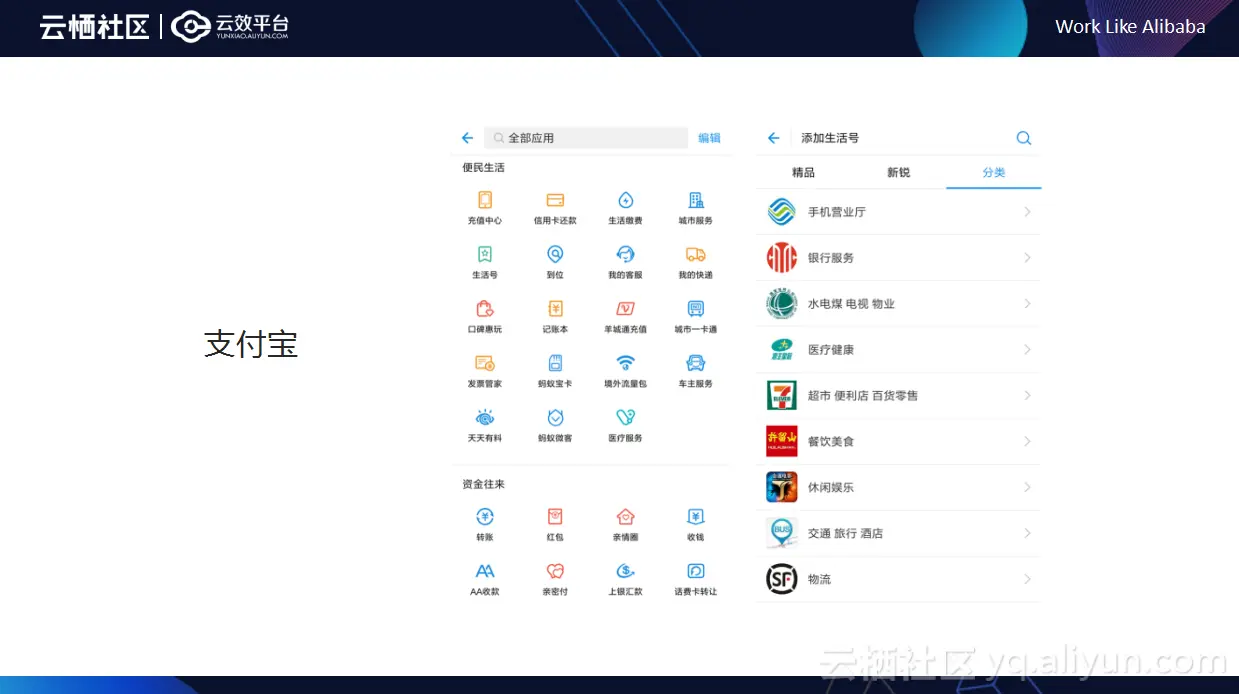This screenshot has width=1239, height=694.
Task: Expand the 物流 row chevron
Action: click(x=1027, y=579)
